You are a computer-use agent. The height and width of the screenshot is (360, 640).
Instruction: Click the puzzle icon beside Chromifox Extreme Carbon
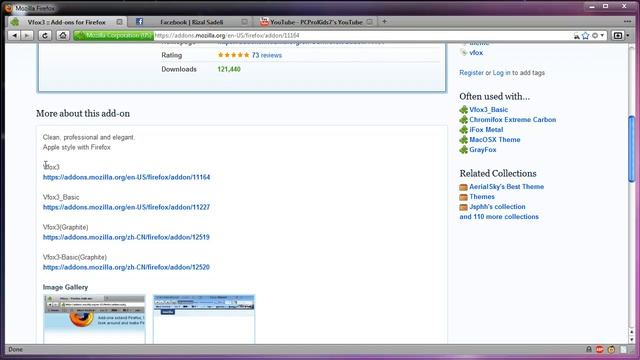click(x=463, y=120)
